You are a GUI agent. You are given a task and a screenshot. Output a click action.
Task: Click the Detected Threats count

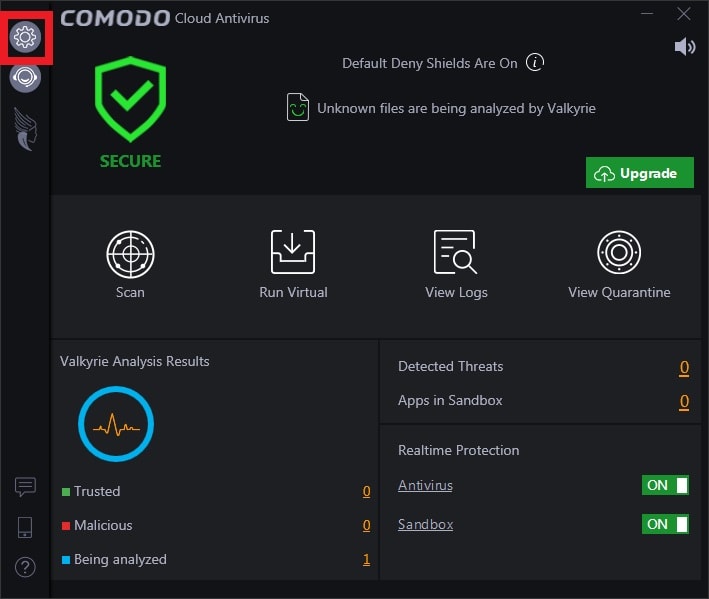point(684,368)
